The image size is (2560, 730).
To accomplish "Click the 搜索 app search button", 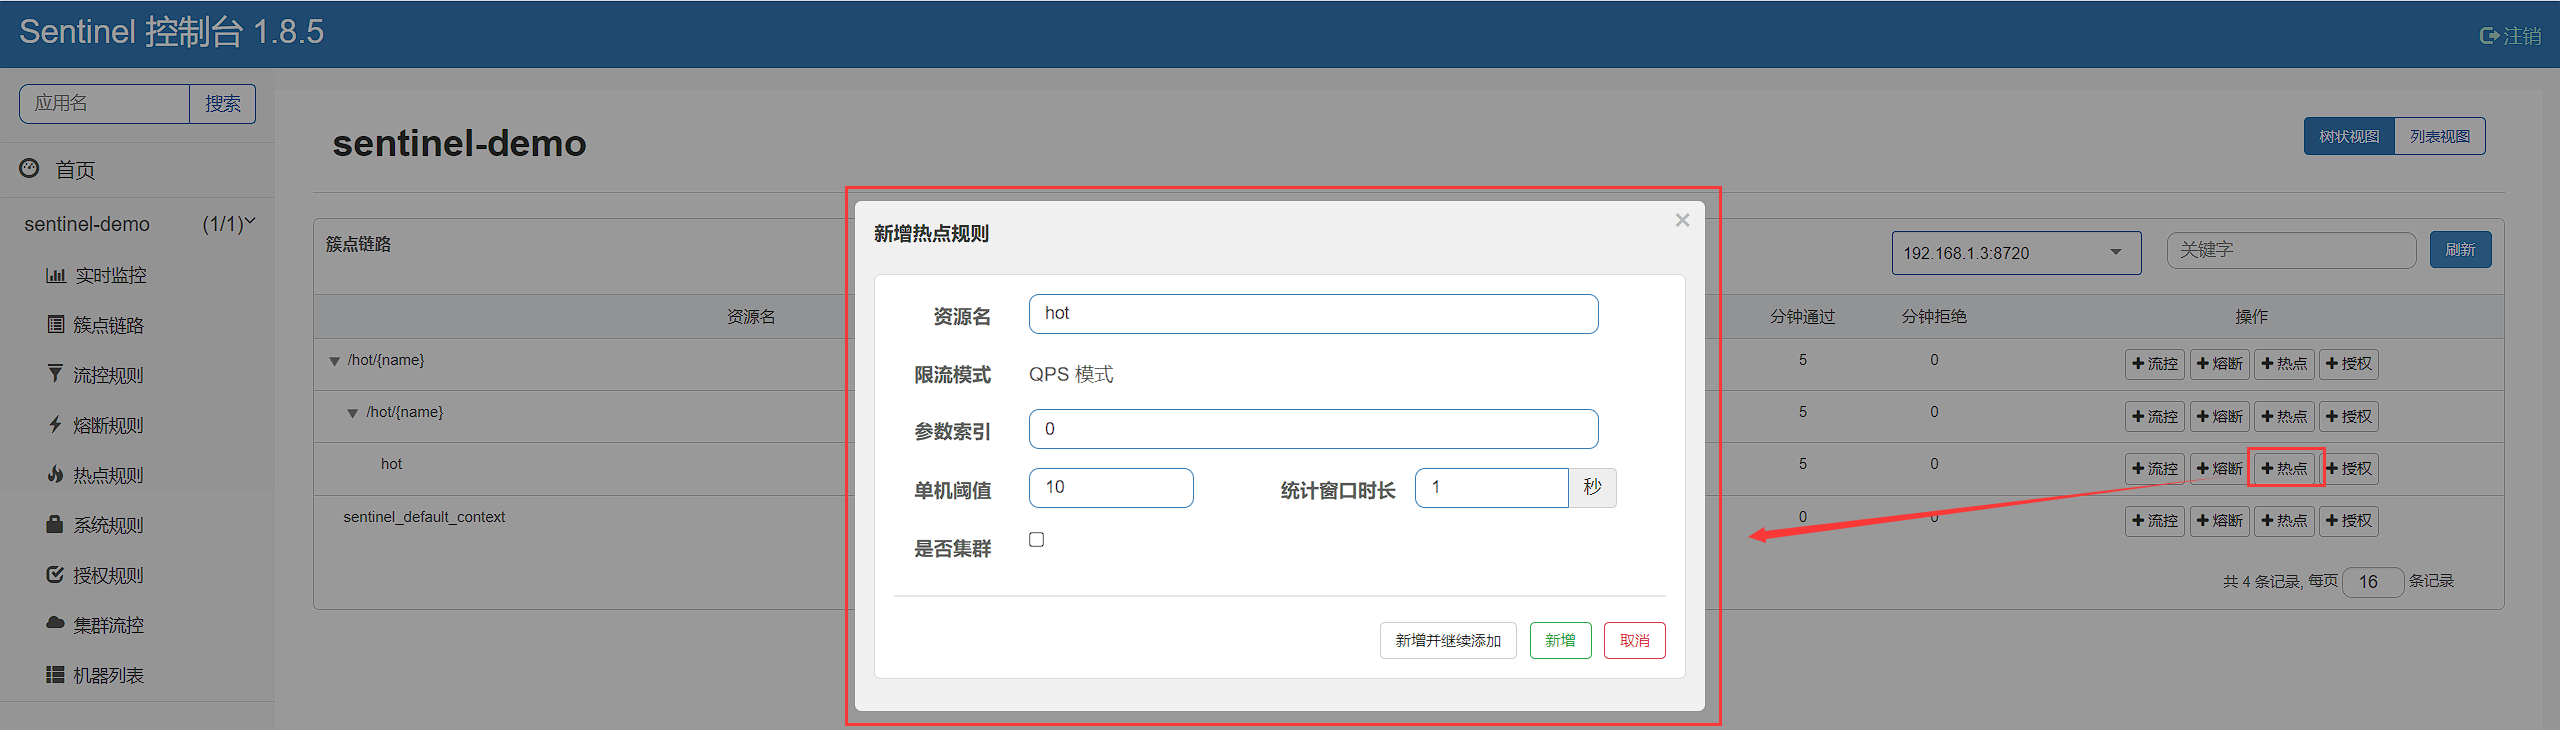I will click(223, 104).
